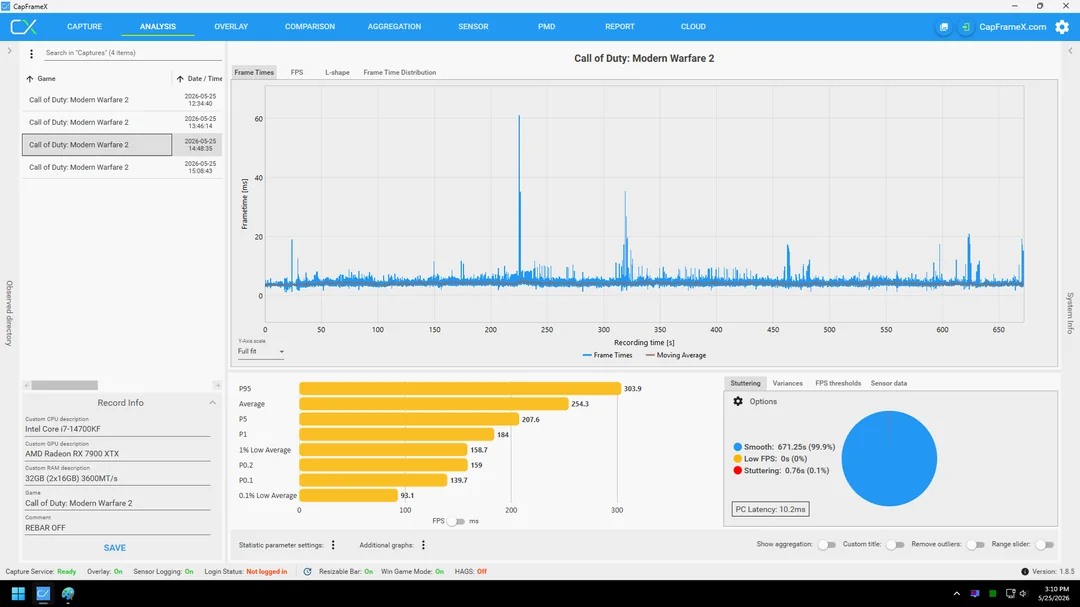This screenshot has height=607, width=1080.
Task: Sort captures by Date / Time arrow
Action: click(x=180, y=79)
